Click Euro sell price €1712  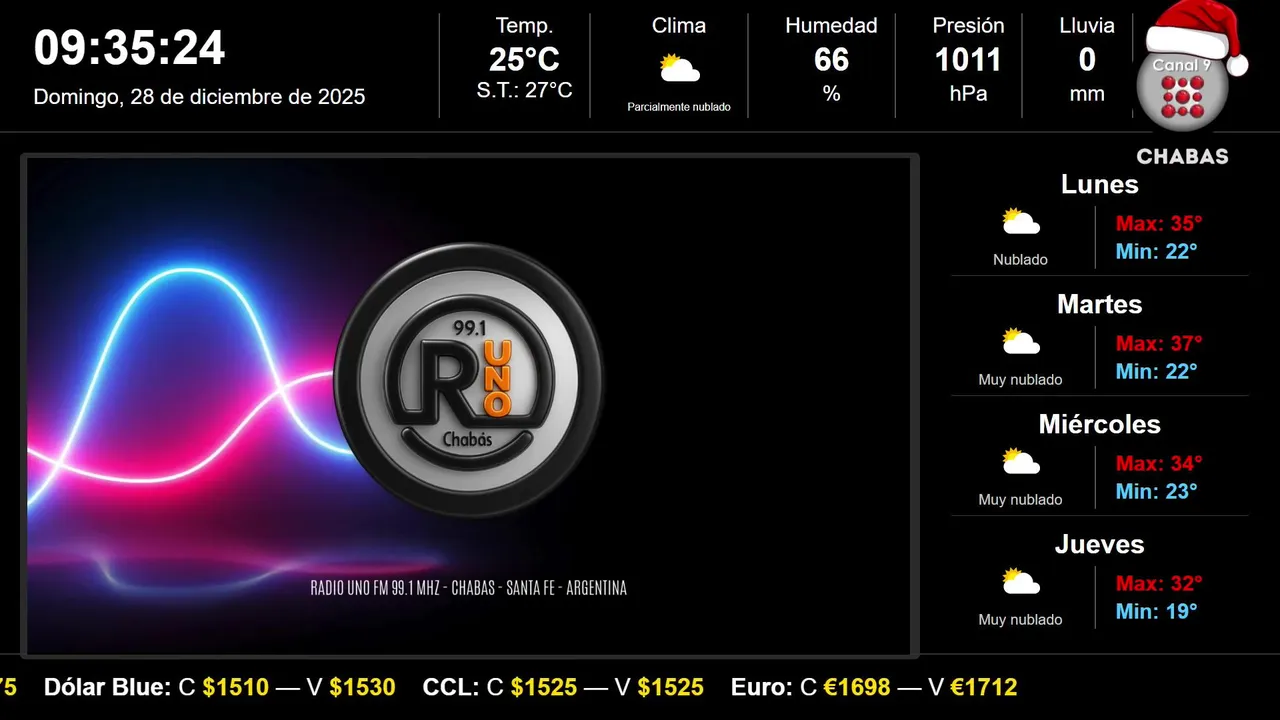[984, 687]
